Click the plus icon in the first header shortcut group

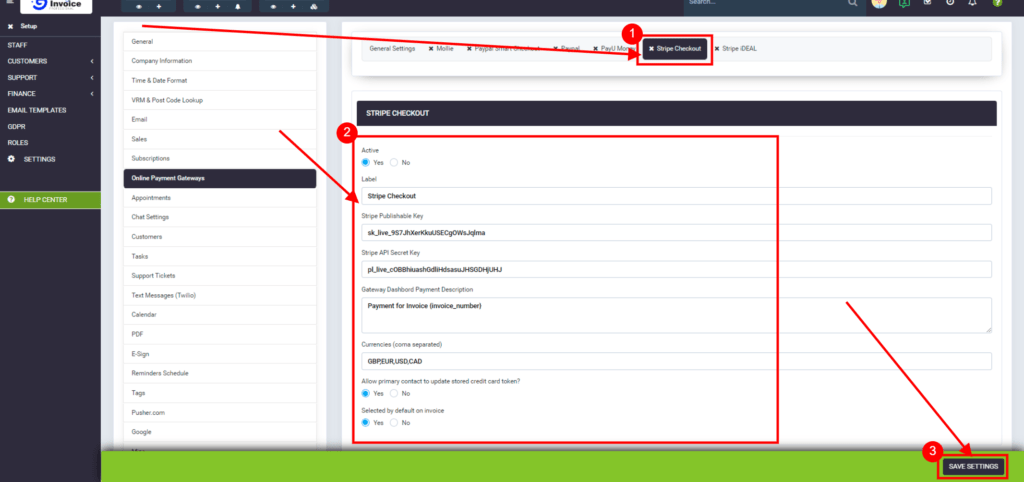[x=158, y=7]
